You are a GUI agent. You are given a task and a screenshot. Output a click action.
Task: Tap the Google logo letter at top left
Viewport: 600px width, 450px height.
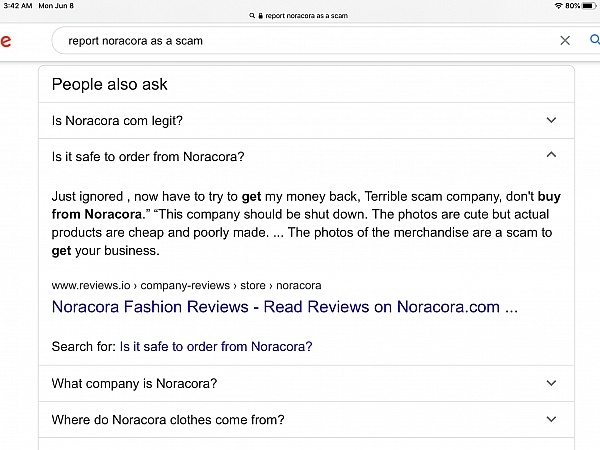click(5, 41)
